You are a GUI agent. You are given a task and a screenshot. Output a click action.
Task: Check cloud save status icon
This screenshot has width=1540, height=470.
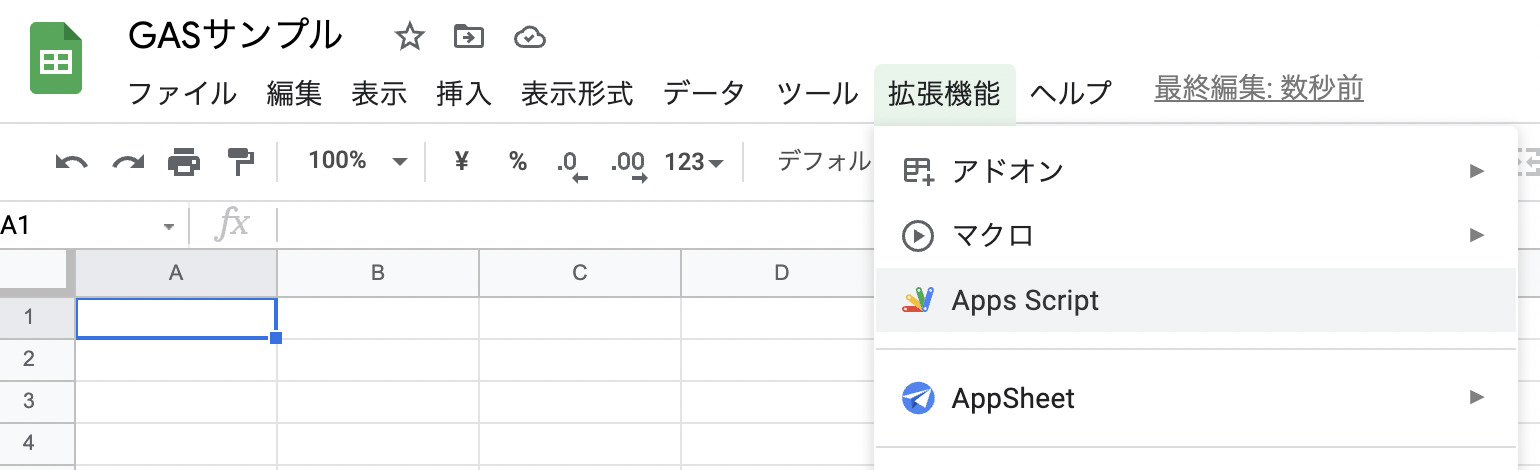(529, 38)
